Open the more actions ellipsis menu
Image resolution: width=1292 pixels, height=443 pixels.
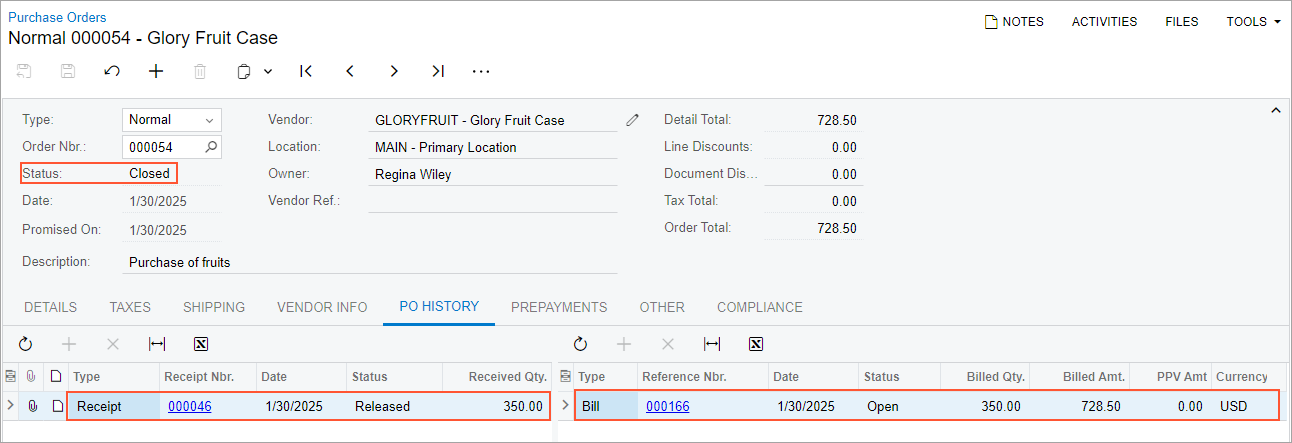[481, 71]
